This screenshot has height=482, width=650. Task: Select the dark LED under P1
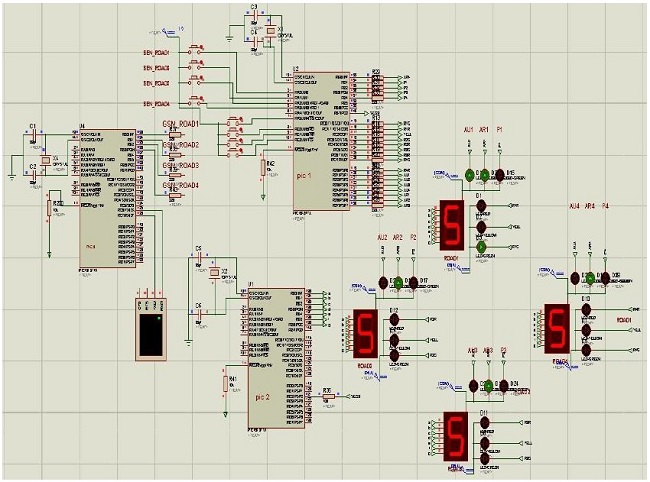[498, 175]
